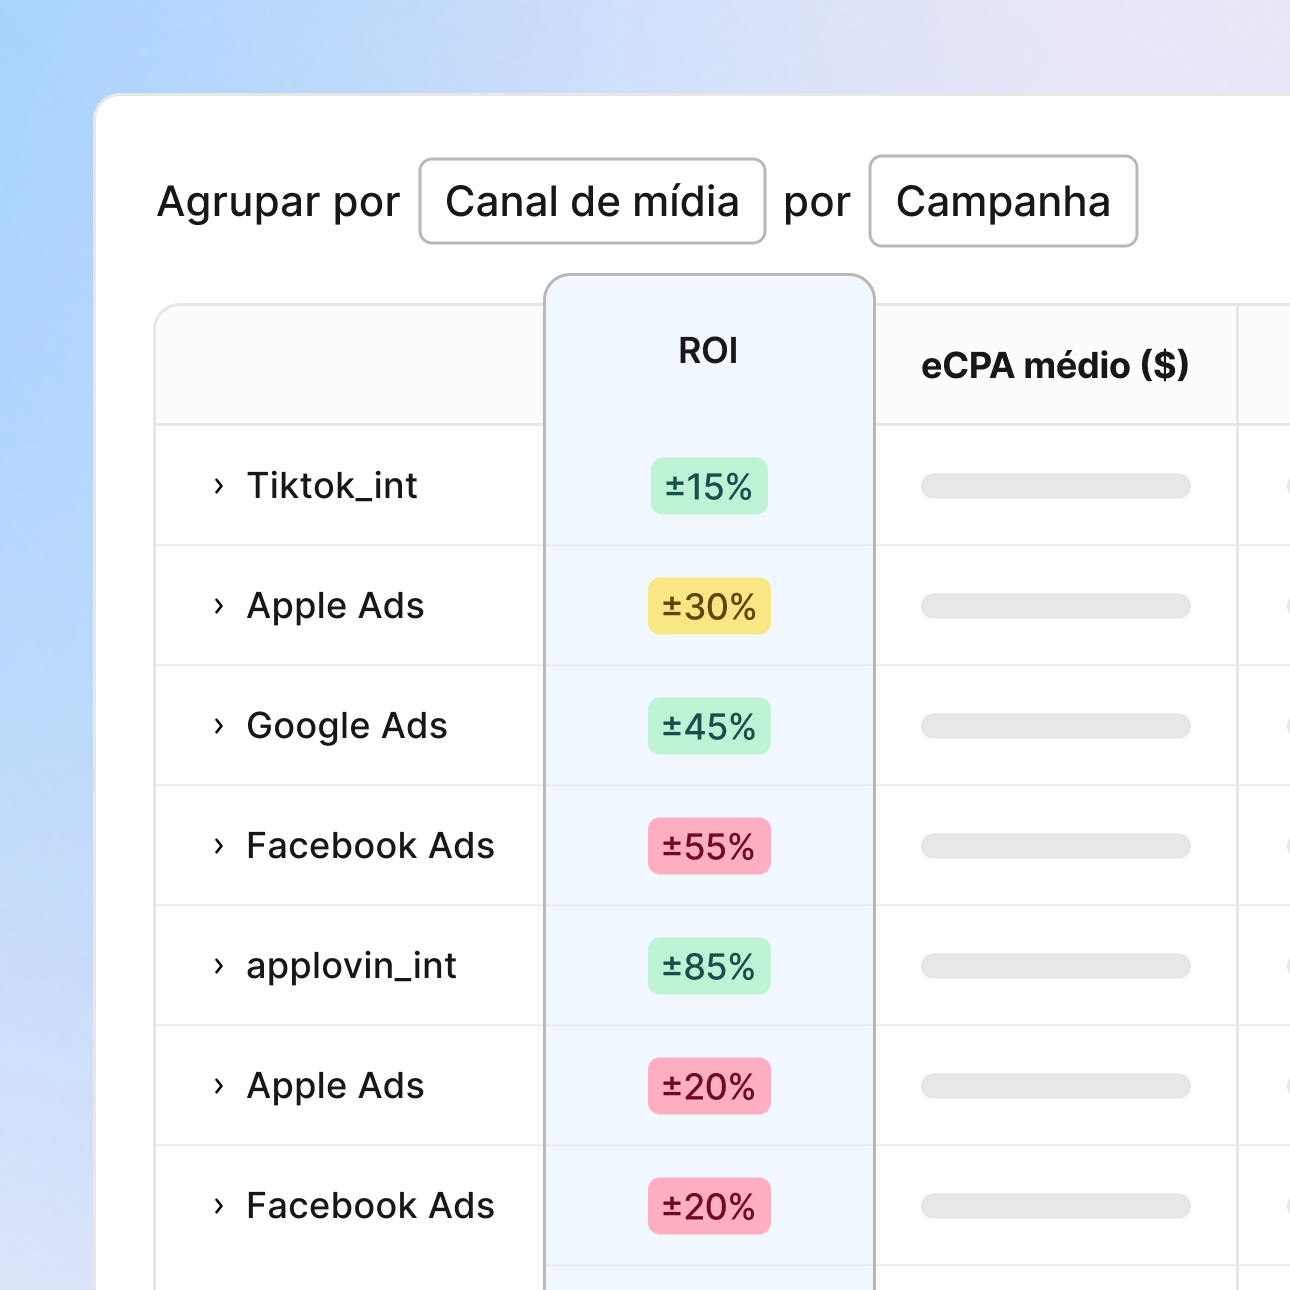Screen dimensions: 1290x1290
Task: Open the Canal de mídia grouping dropdown
Action: (592, 201)
